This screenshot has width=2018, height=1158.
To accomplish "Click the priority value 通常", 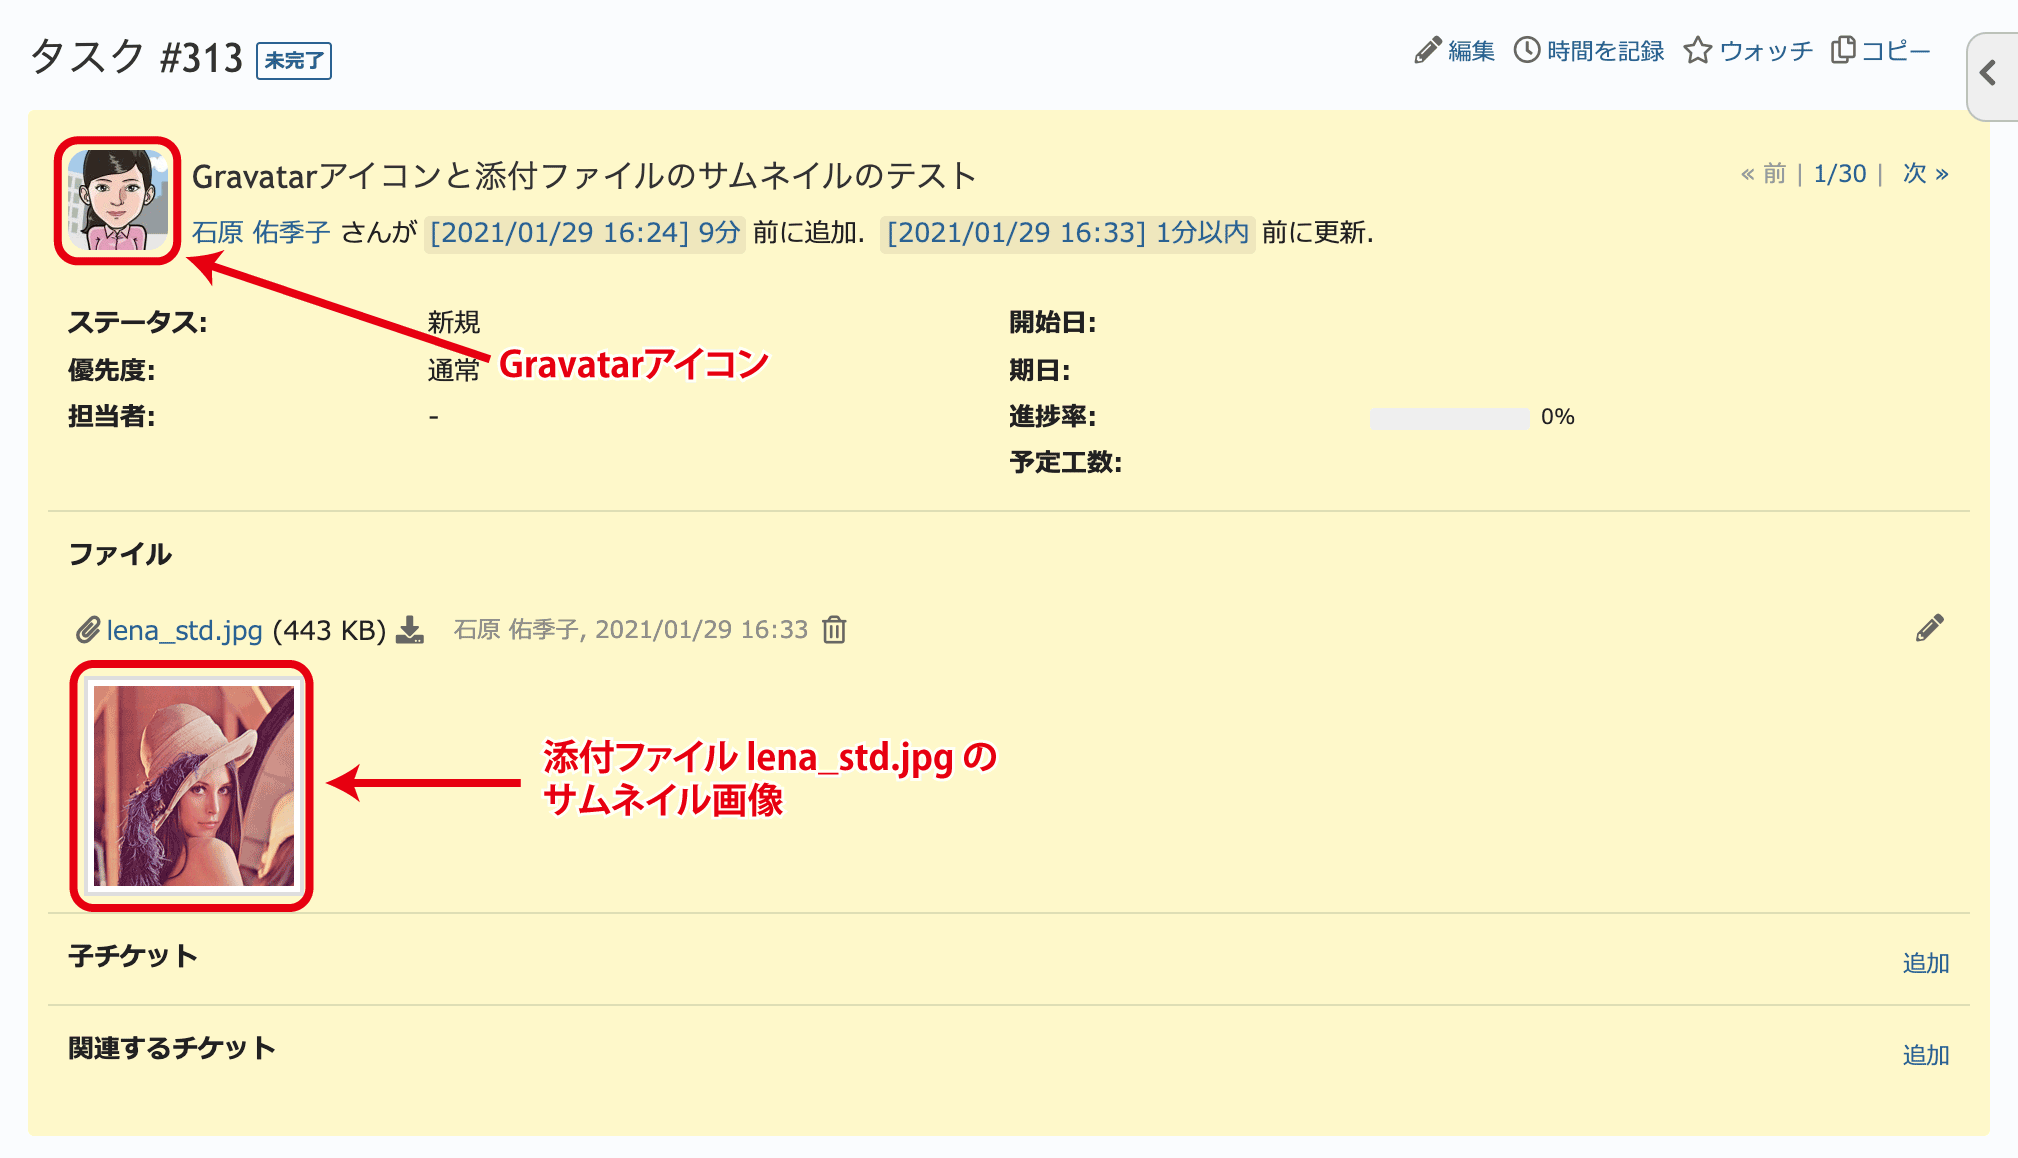I will tap(454, 370).
